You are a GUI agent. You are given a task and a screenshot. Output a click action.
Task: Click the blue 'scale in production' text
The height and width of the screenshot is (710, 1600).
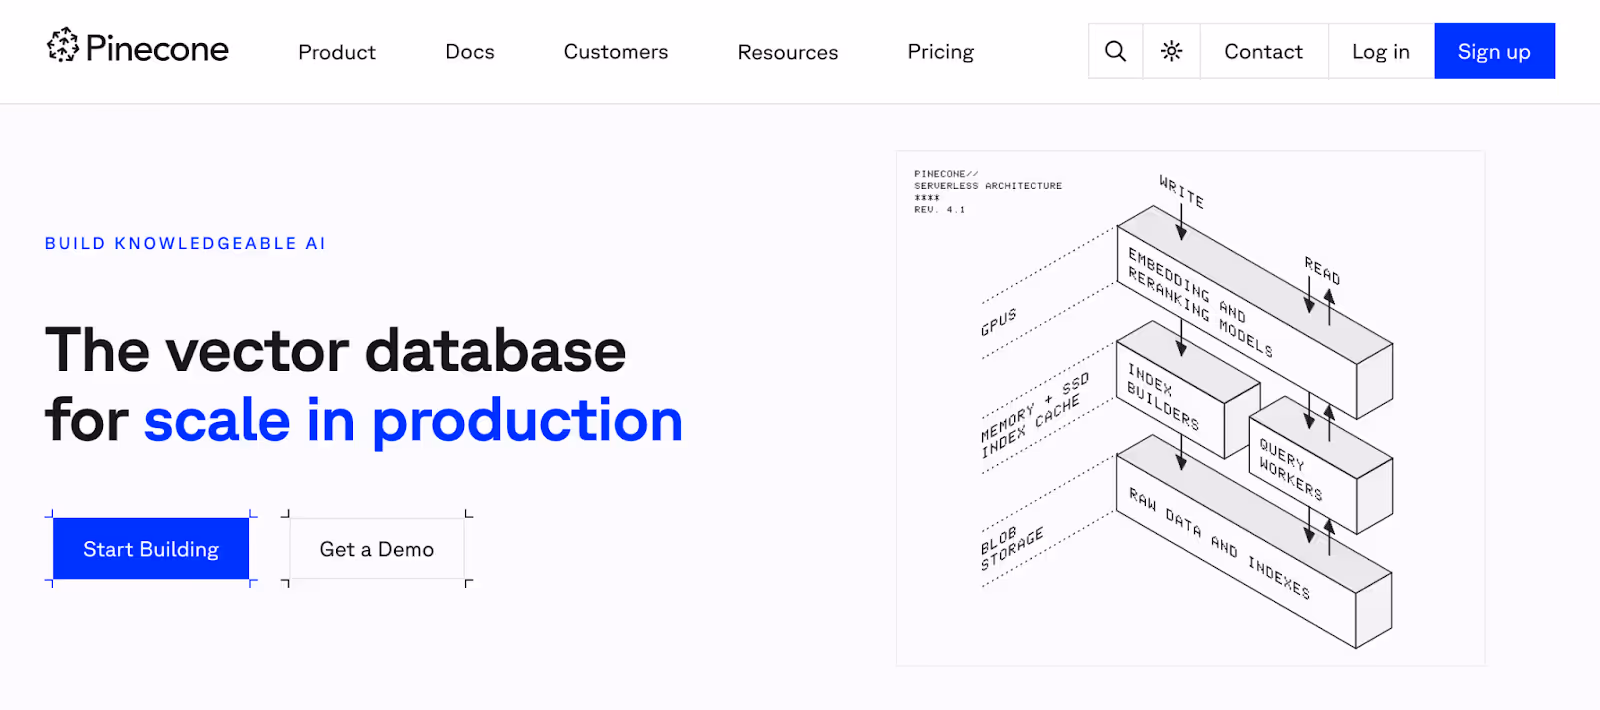coord(413,420)
